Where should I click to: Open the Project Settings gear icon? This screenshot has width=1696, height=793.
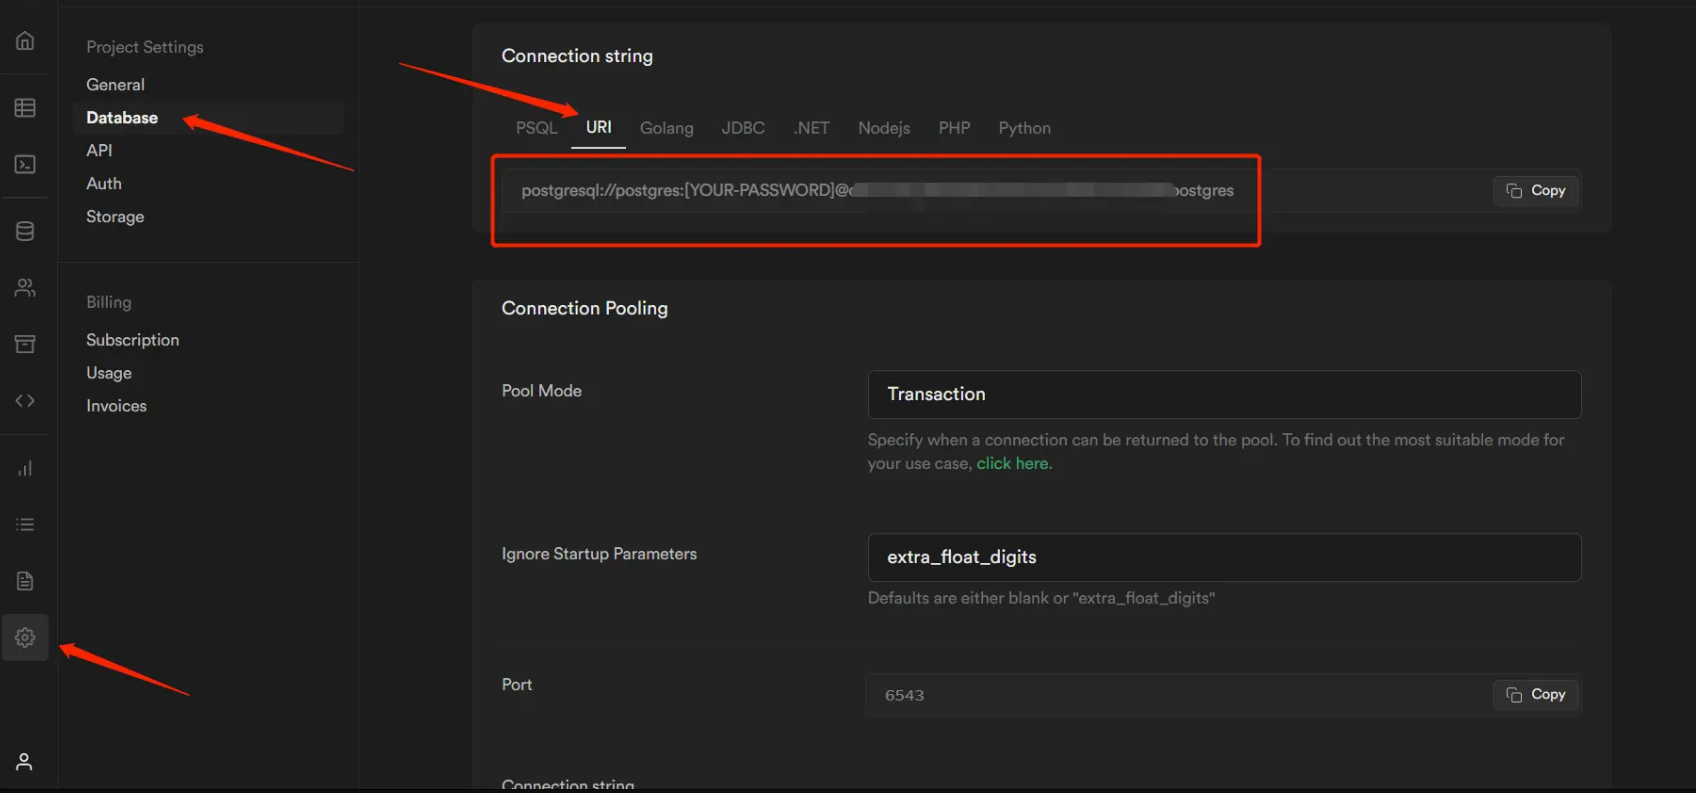pyautogui.click(x=25, y=637)
